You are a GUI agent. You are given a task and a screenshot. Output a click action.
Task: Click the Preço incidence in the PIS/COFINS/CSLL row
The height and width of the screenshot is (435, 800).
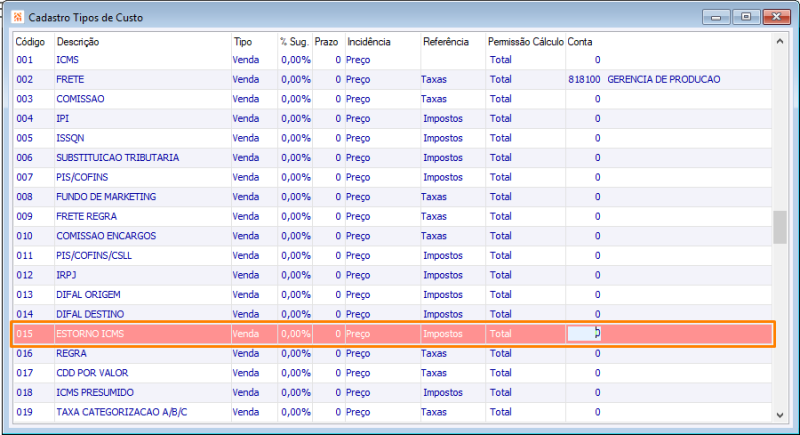point(358,255)
